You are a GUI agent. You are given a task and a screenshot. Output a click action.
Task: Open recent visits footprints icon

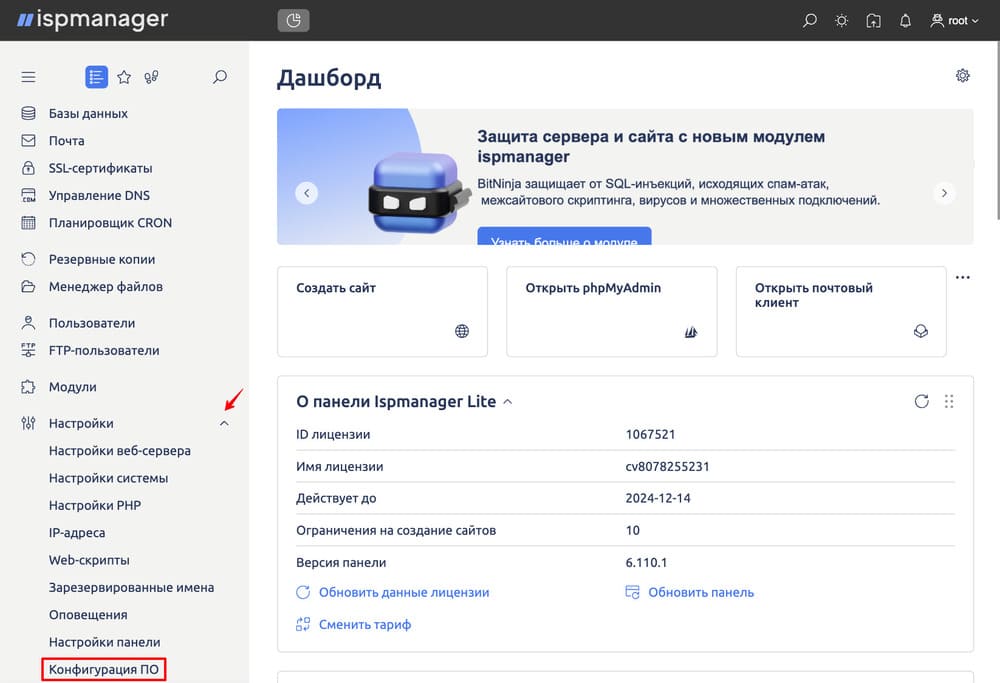(151, 77)
